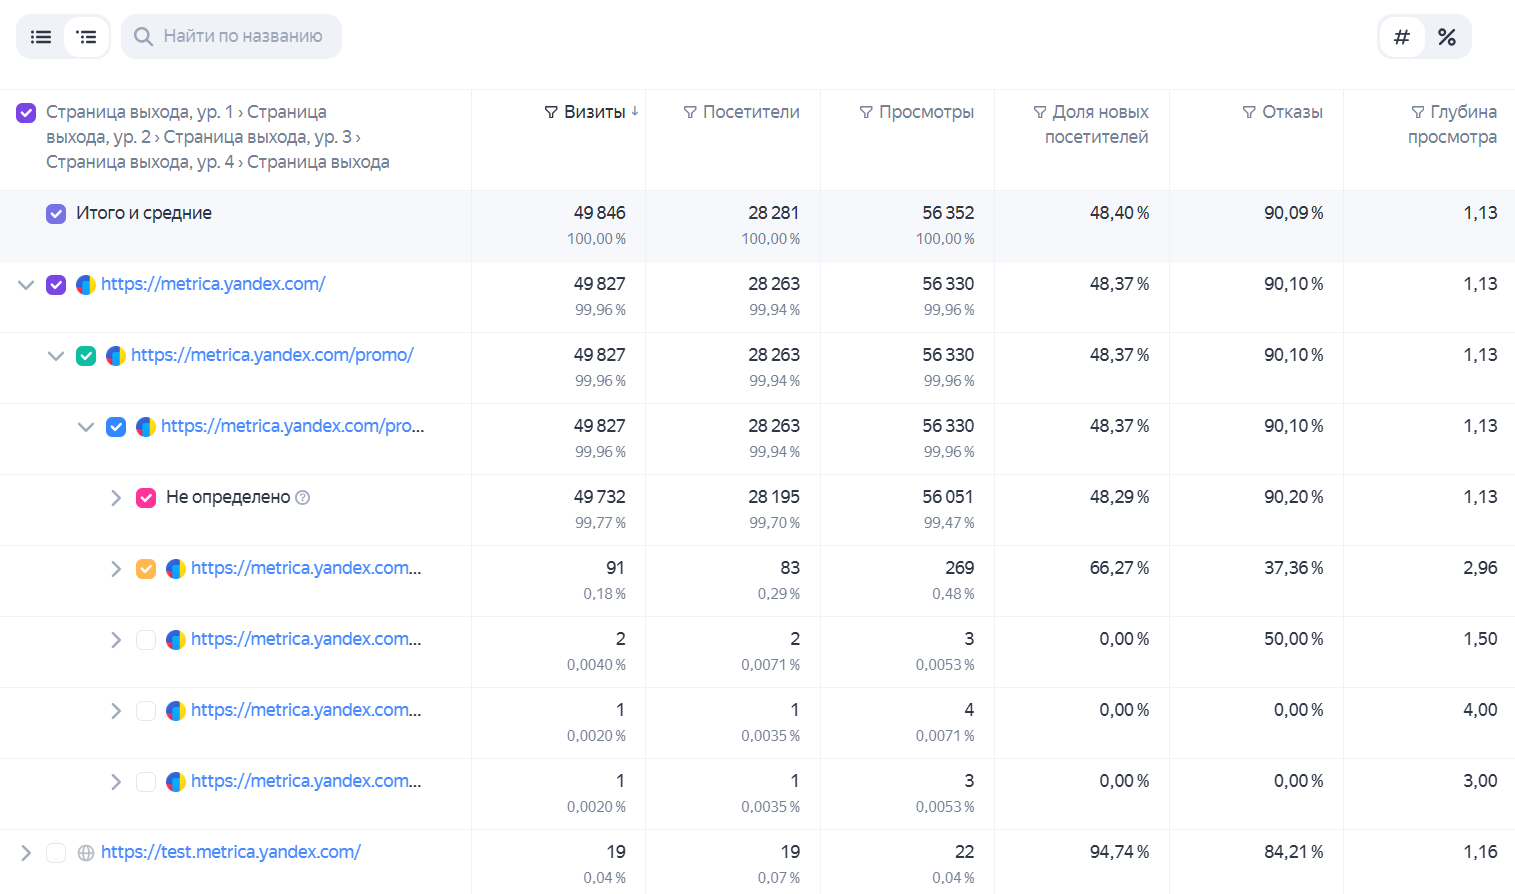Select absolute numbers (#) display mode
The height and width of the screenshot is (894, 1515).
click(x=1402, y=37)
